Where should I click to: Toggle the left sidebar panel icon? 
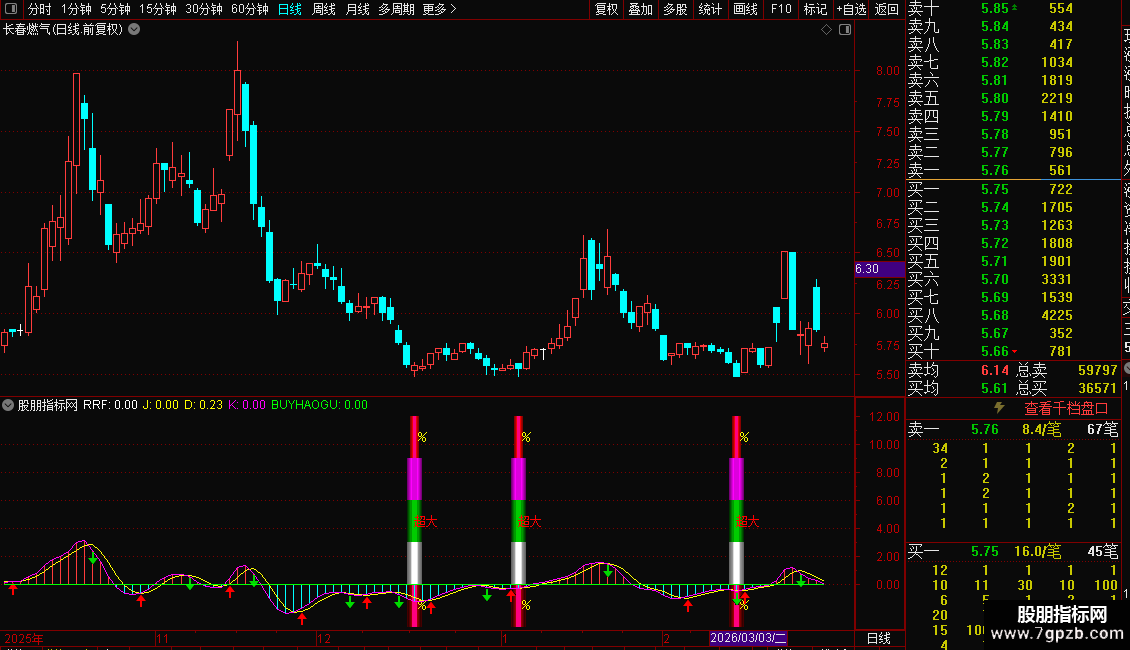point(11,9)
